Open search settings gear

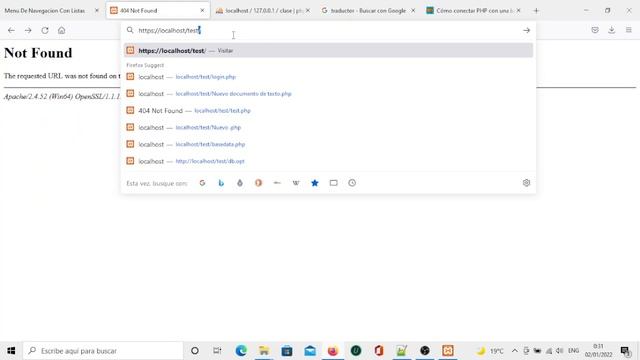pyautogui.click(x=527, y=183)
